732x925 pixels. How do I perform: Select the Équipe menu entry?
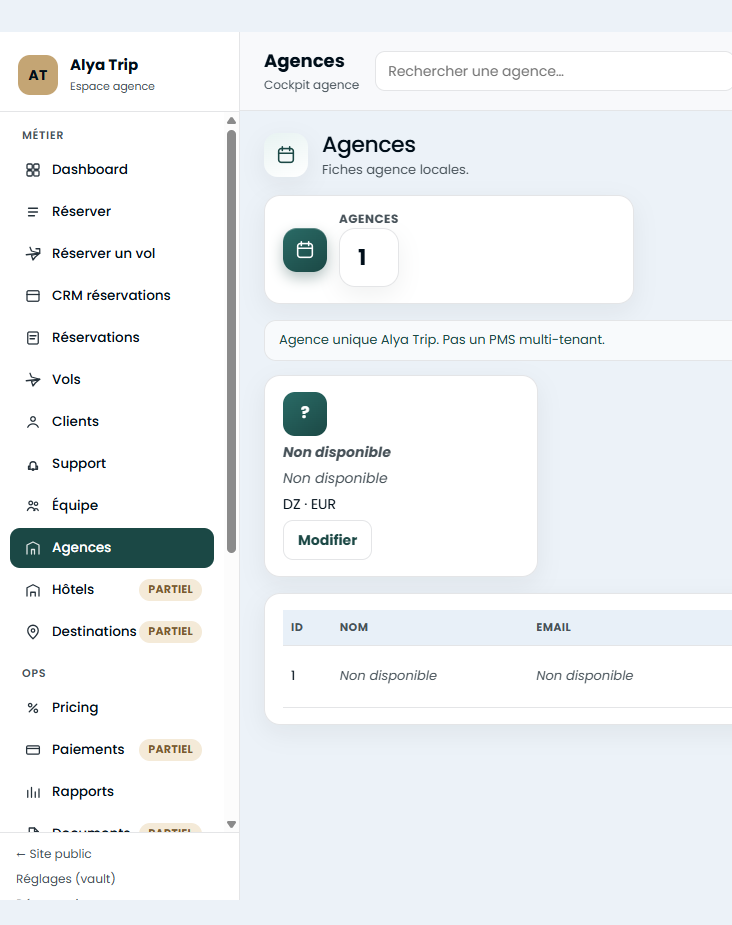tap(112, 506)
